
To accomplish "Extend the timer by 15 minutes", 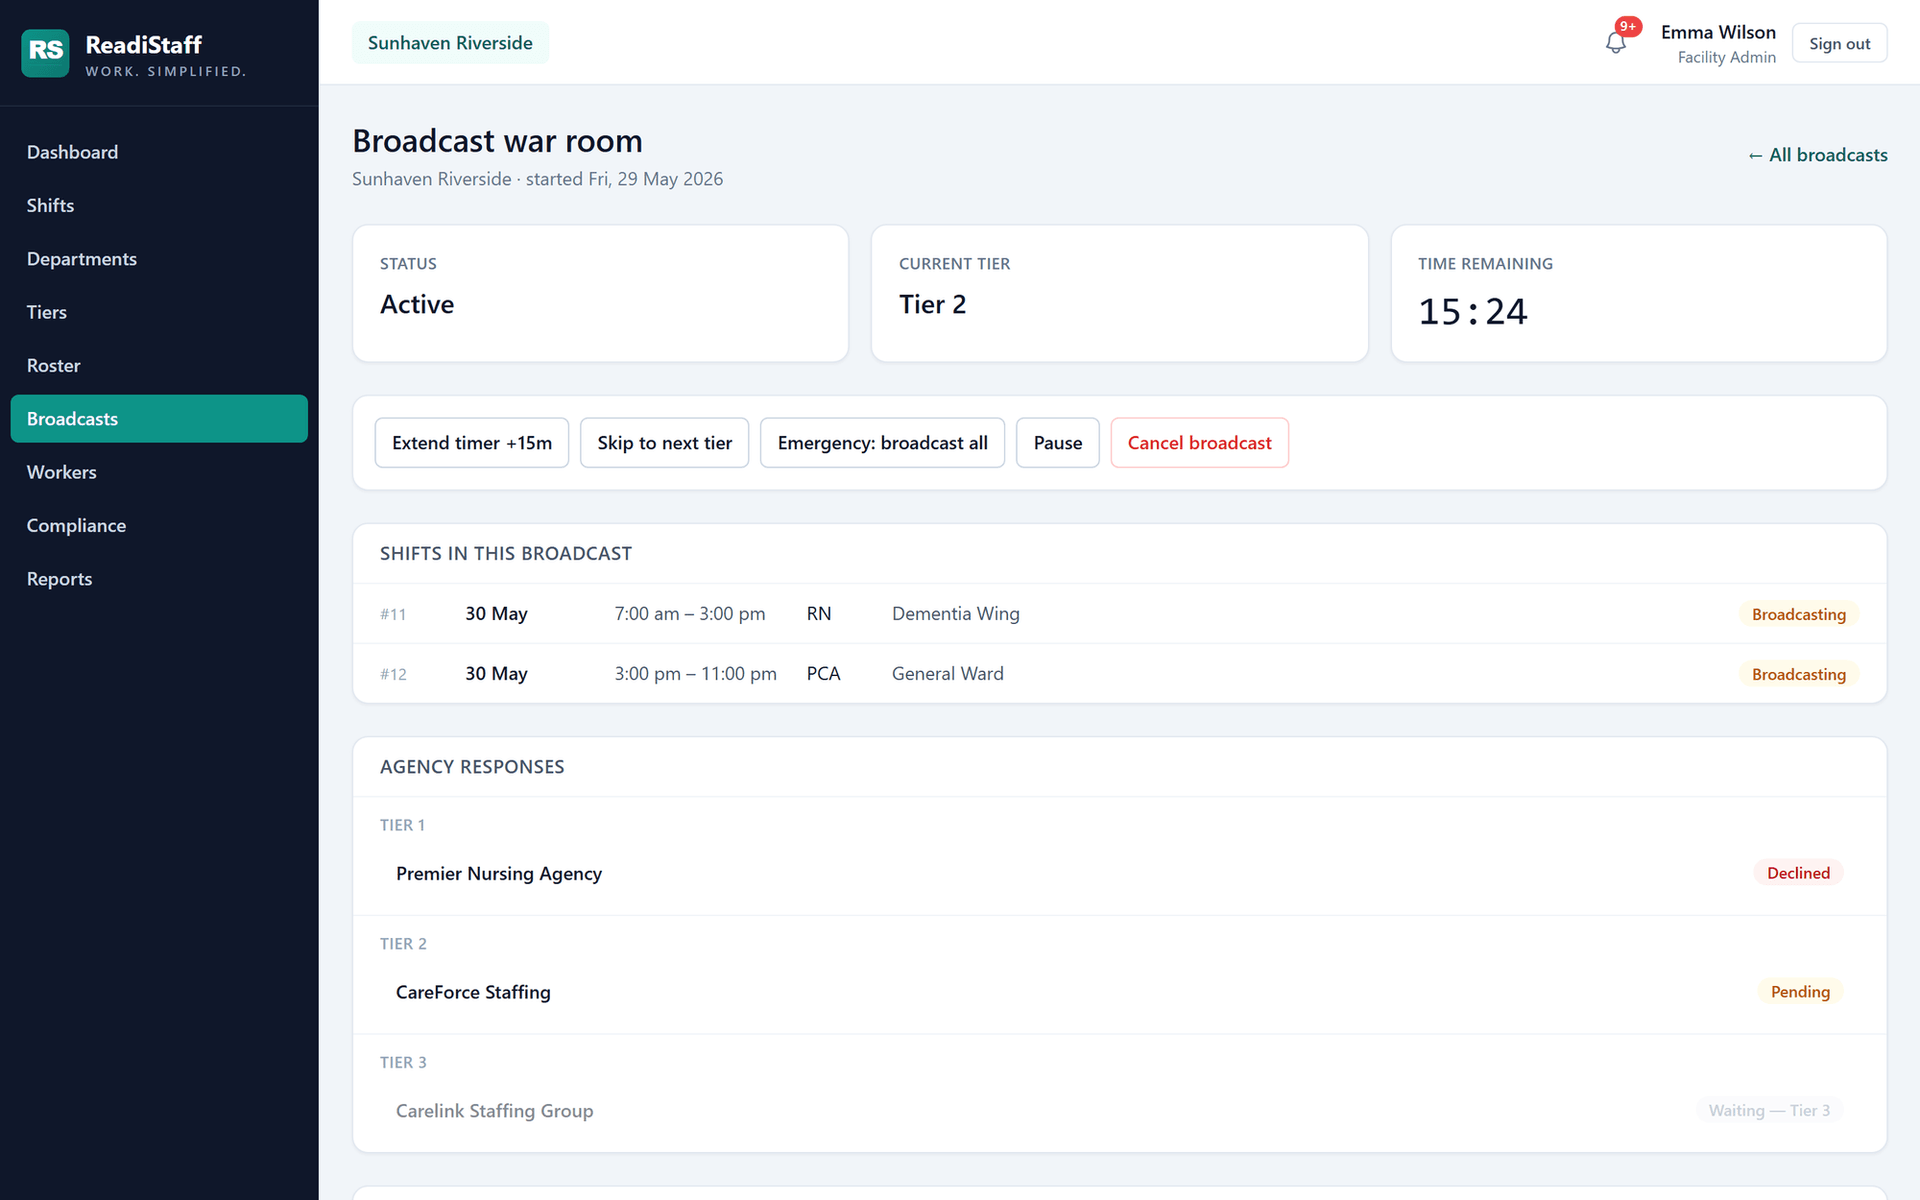I will coord(472,443).
